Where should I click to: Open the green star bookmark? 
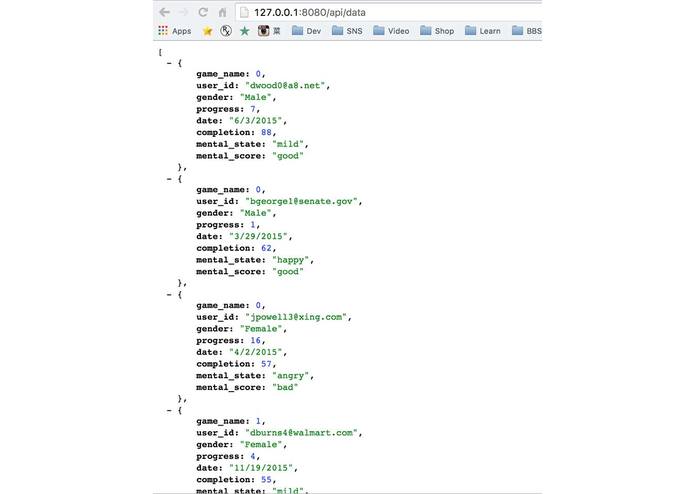[x=245, y=31]
